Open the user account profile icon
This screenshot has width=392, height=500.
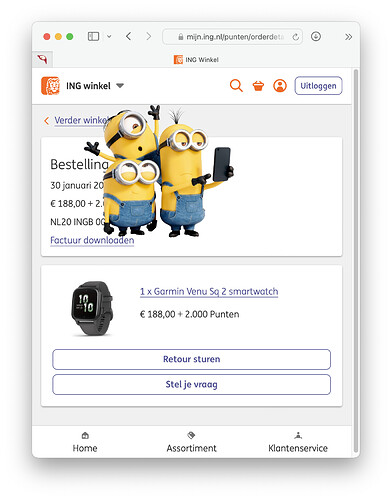point(280,86)
